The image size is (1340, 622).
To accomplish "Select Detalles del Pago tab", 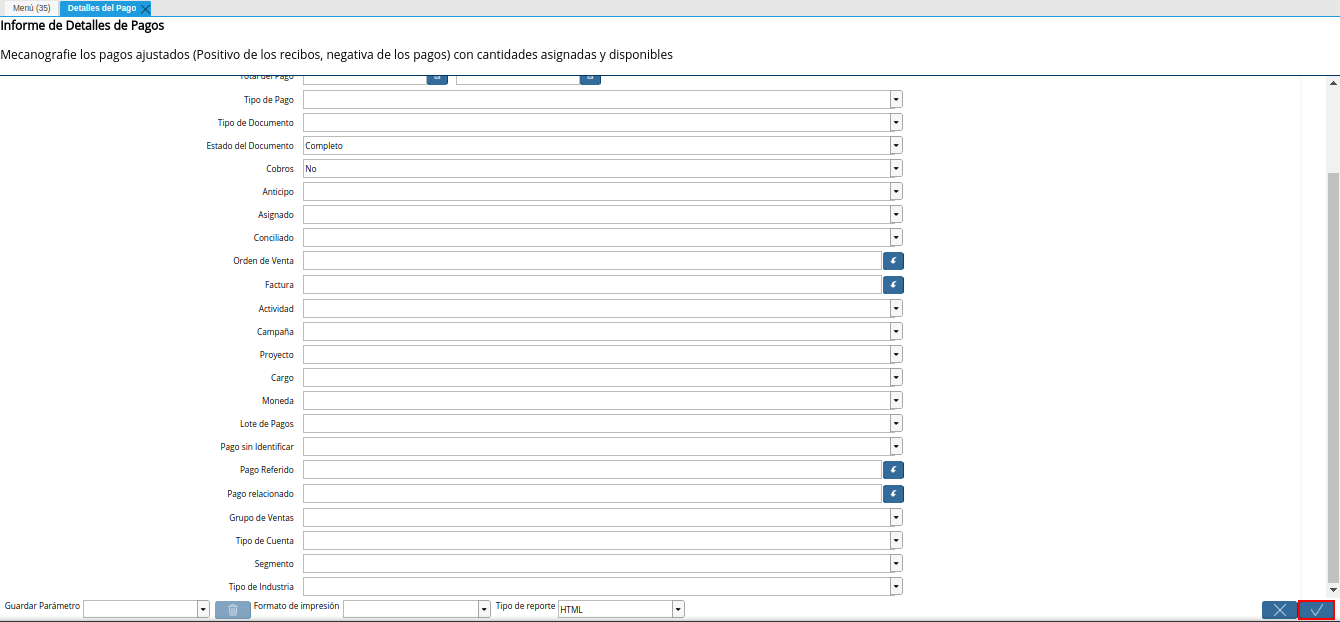I will pyautogui.click(x=102, y=8).
